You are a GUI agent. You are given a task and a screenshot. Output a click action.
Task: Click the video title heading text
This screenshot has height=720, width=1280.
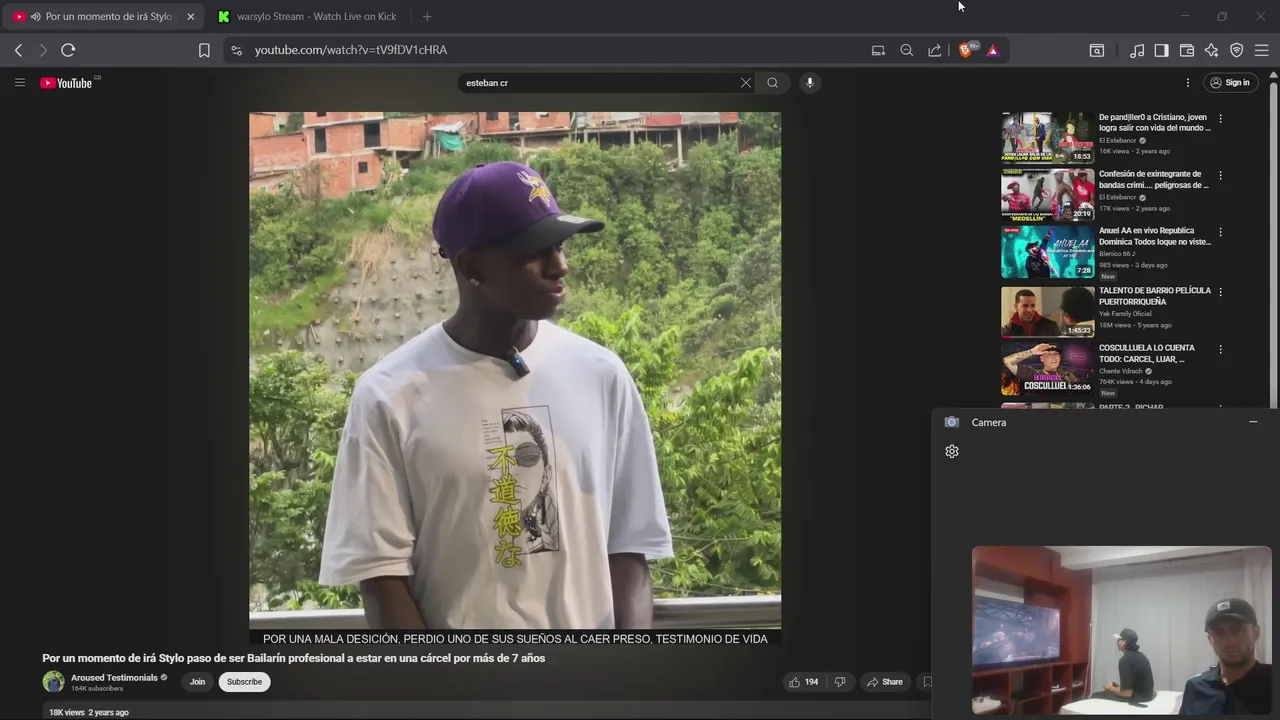tap(294, 658)
